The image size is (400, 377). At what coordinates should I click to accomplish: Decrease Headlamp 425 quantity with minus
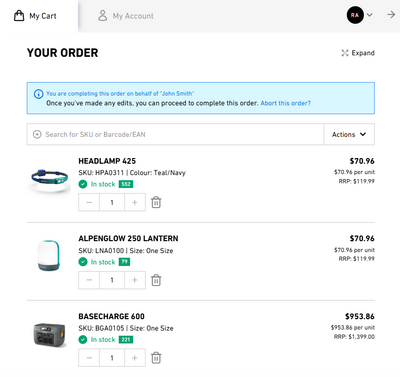[89, 202]
